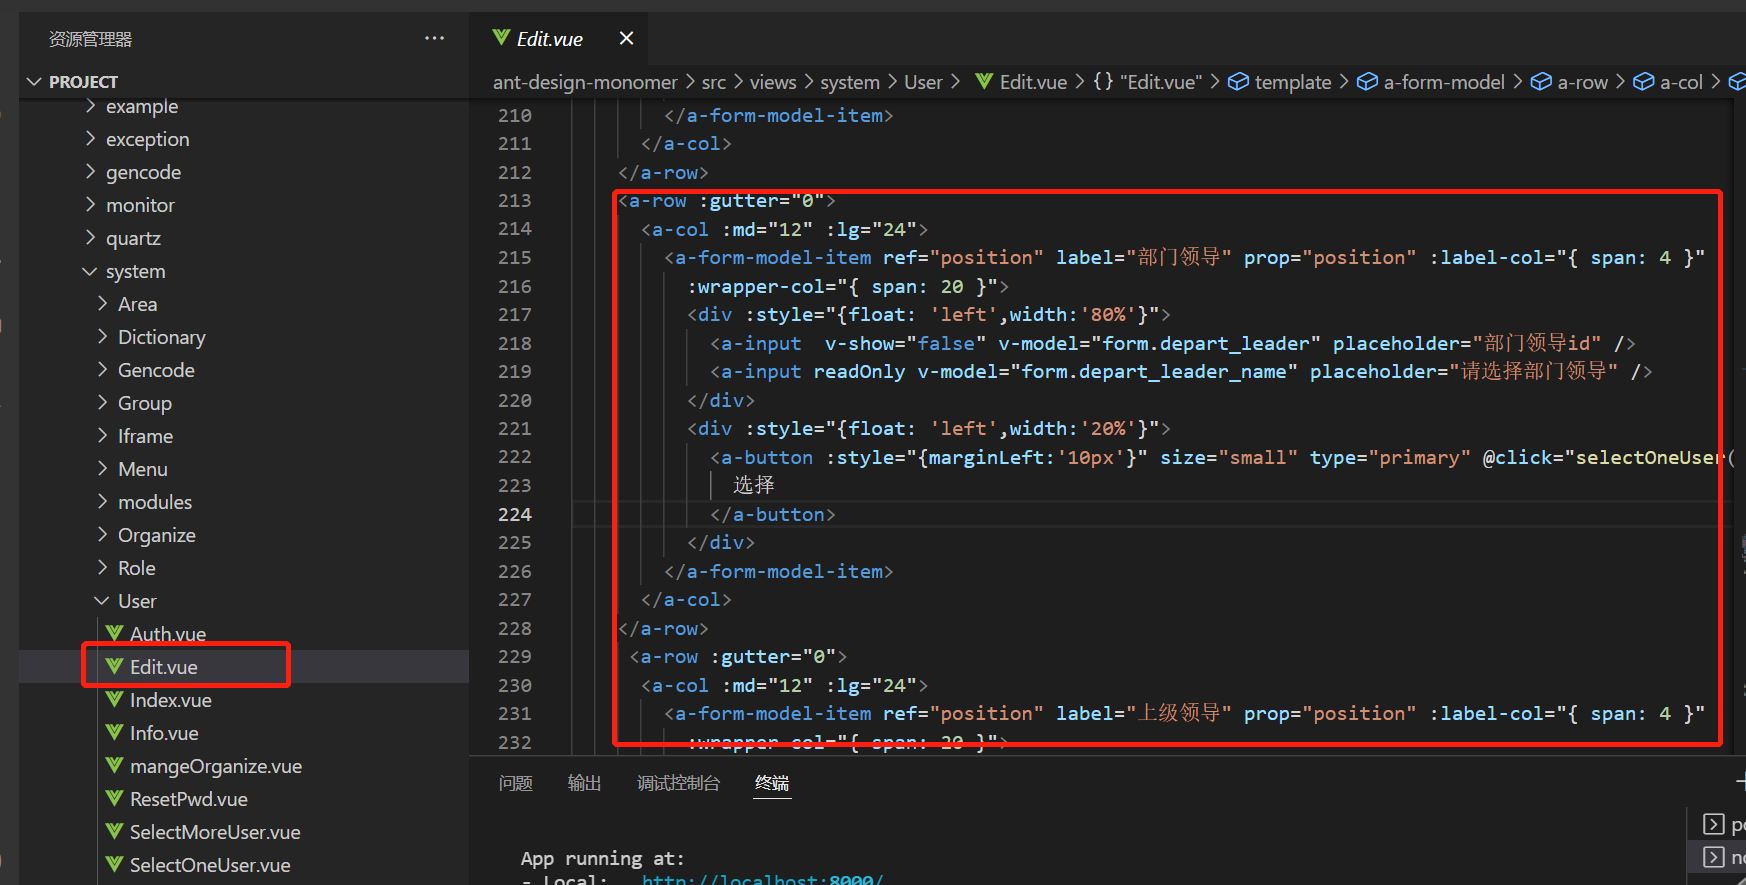Screen dimensions: 1746x885
Task: Click the system breadcrumb
Action: (x=850, y=82)
